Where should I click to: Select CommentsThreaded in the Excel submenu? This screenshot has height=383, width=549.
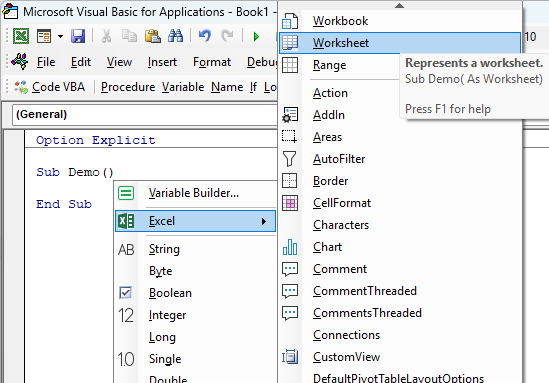click(x=400, y=313)
